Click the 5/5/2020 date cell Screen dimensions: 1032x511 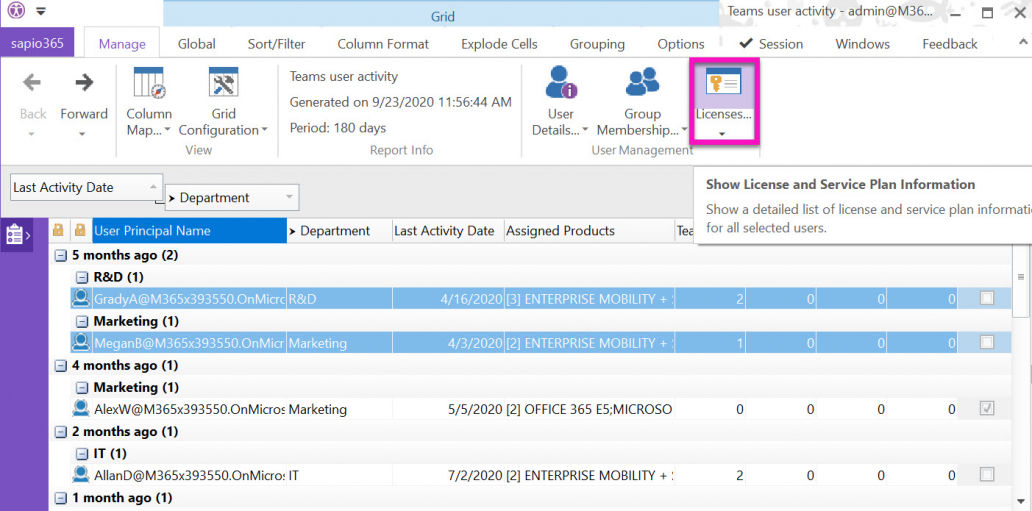click(x=448, y=409)
